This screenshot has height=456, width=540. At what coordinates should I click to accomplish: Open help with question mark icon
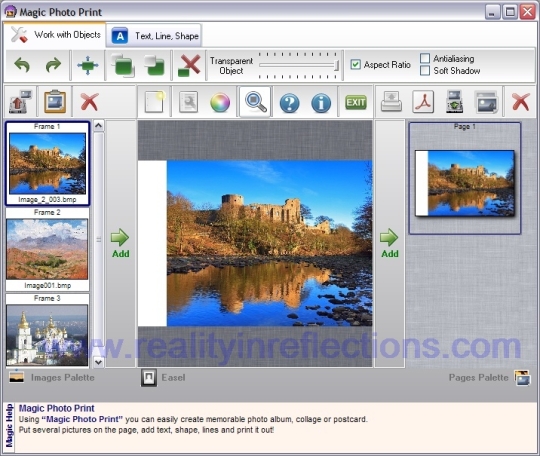point(289,103)
